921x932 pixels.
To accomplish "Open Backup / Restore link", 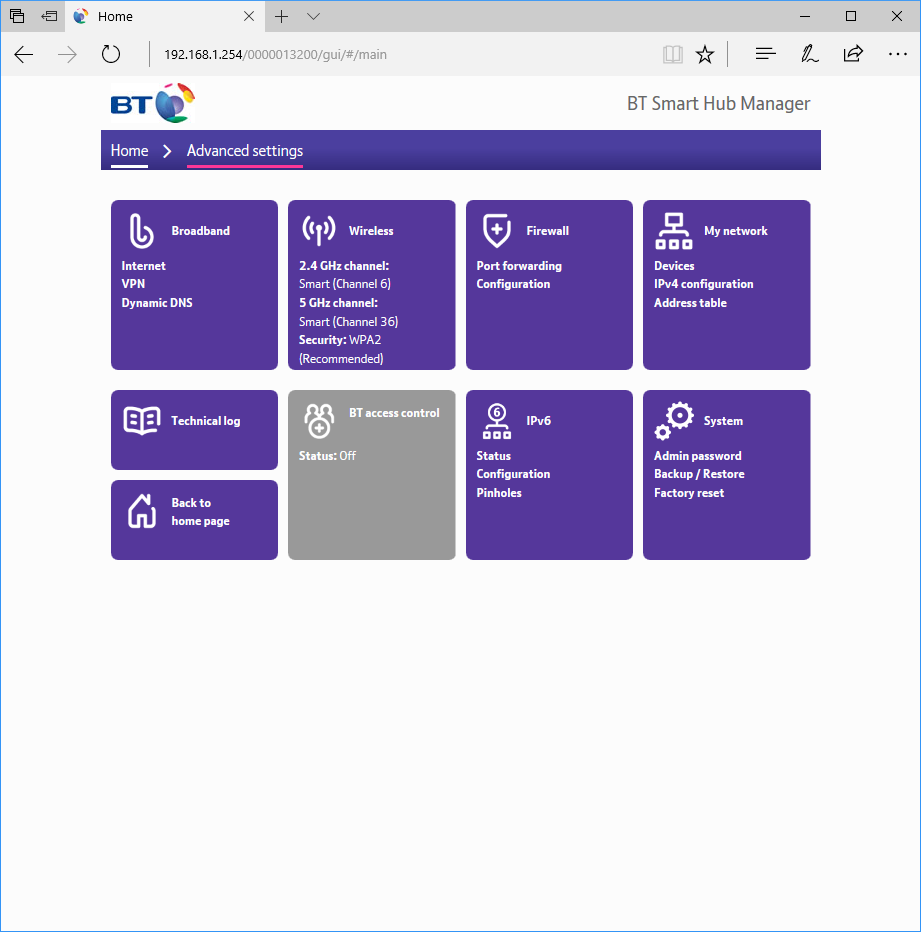I will [x=699, y=474].
